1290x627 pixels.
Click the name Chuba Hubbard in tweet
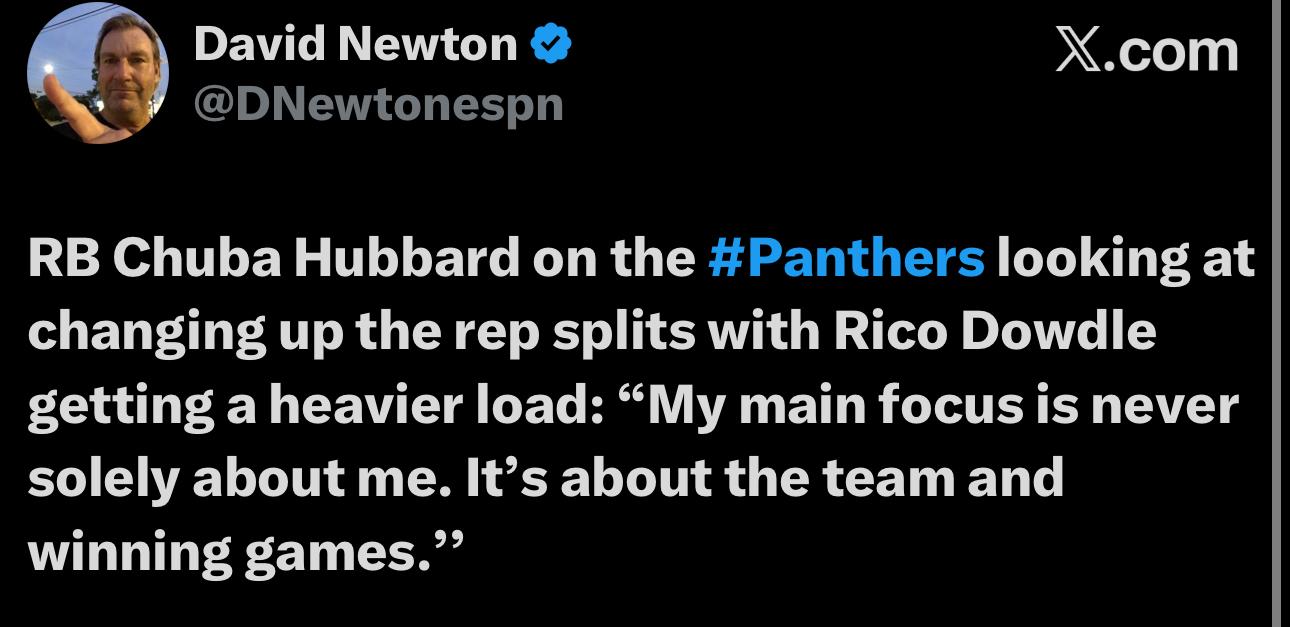click(x=319, y=259)
